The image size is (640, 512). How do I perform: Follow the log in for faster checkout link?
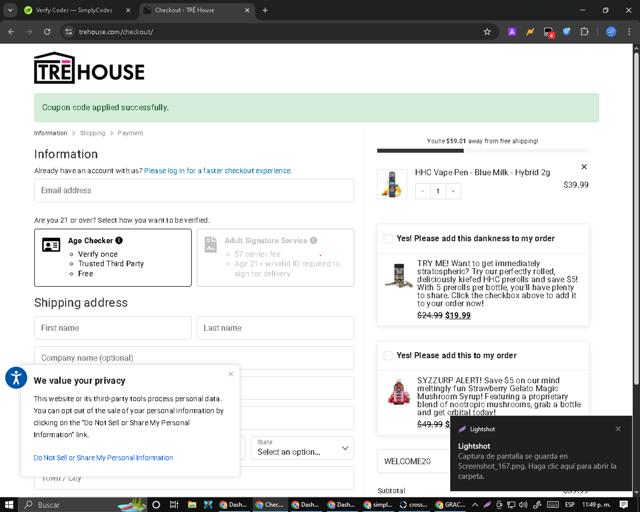coord(218,171)
